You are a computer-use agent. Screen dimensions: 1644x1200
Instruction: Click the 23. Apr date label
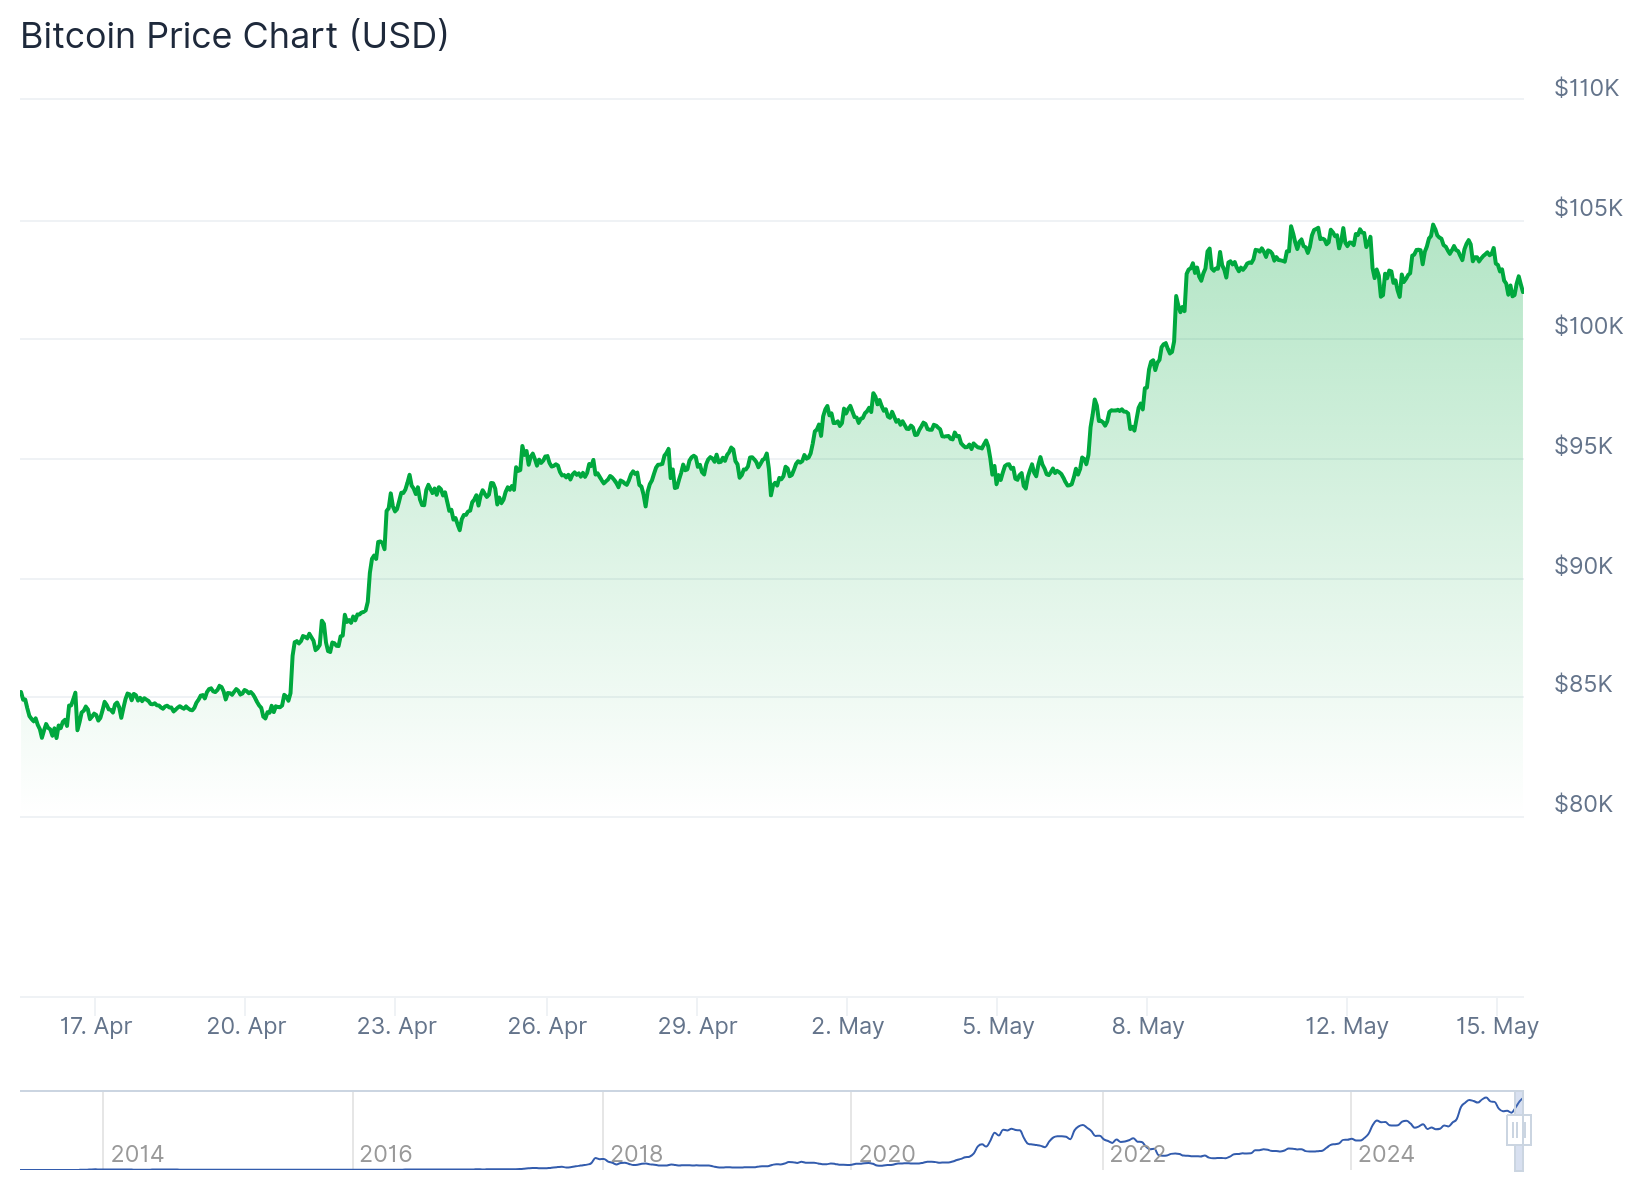tap(397, 1026)
